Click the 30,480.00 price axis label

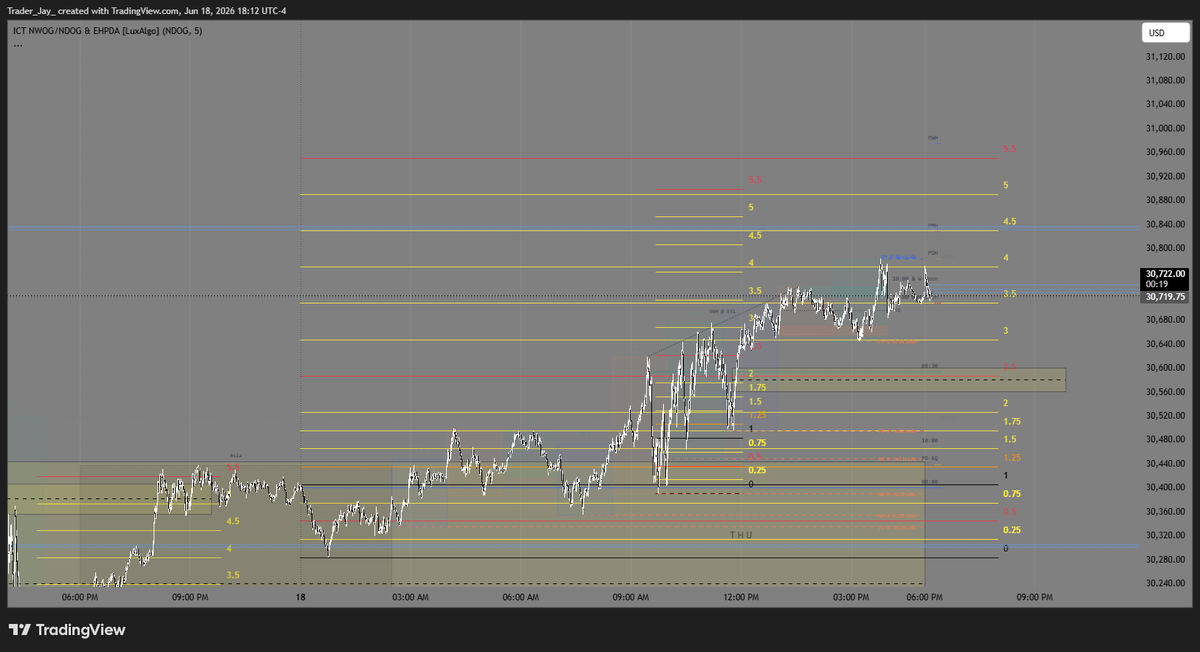[1166, 440]
